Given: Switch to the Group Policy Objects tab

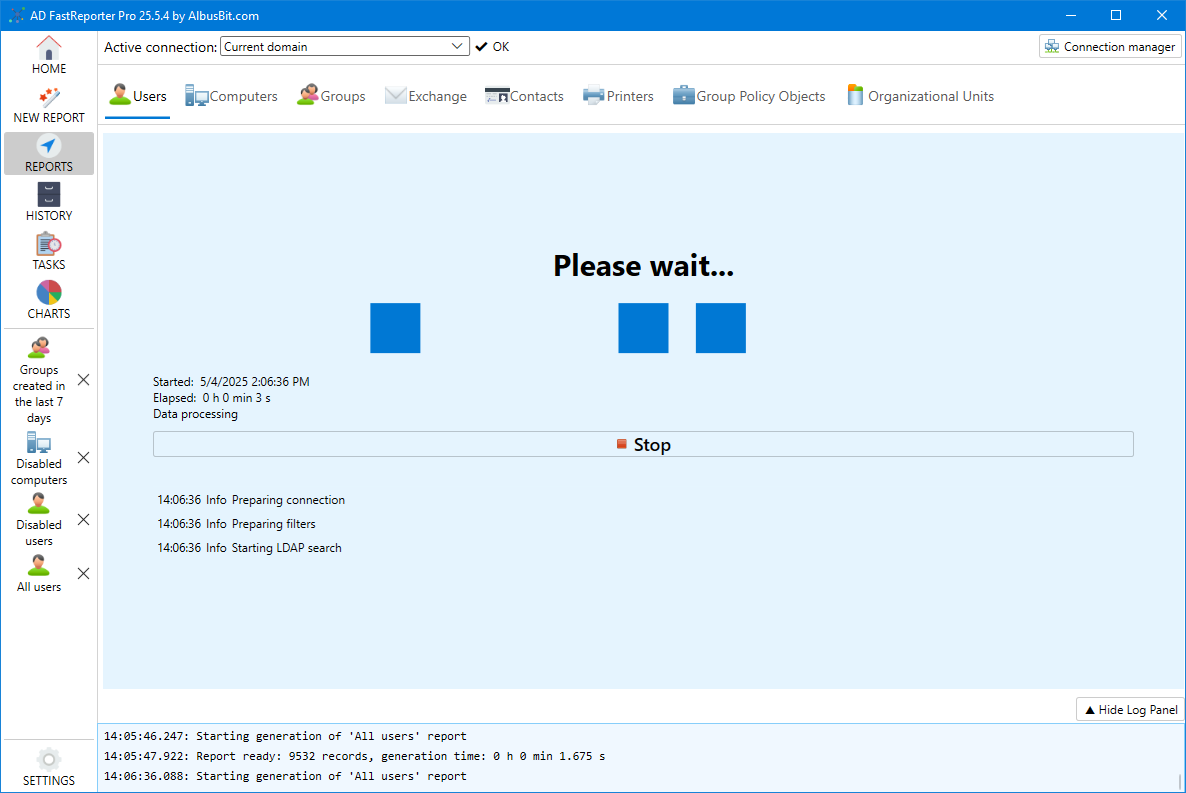Looking at the screenshot, I should click(749, 96).
